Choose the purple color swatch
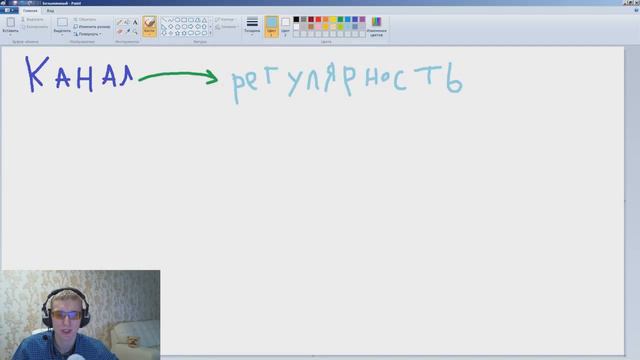Viewport: 640px width, 360px height. 362,19
